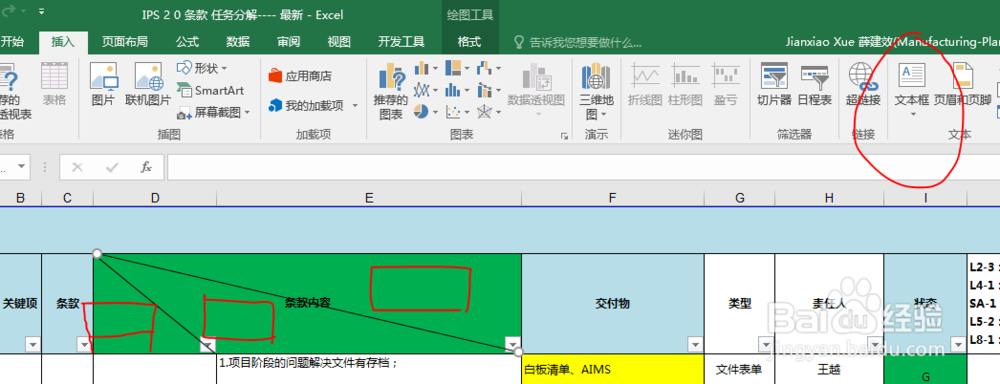Open the 格式 drawing tools Format tab

tap(469, 42)
